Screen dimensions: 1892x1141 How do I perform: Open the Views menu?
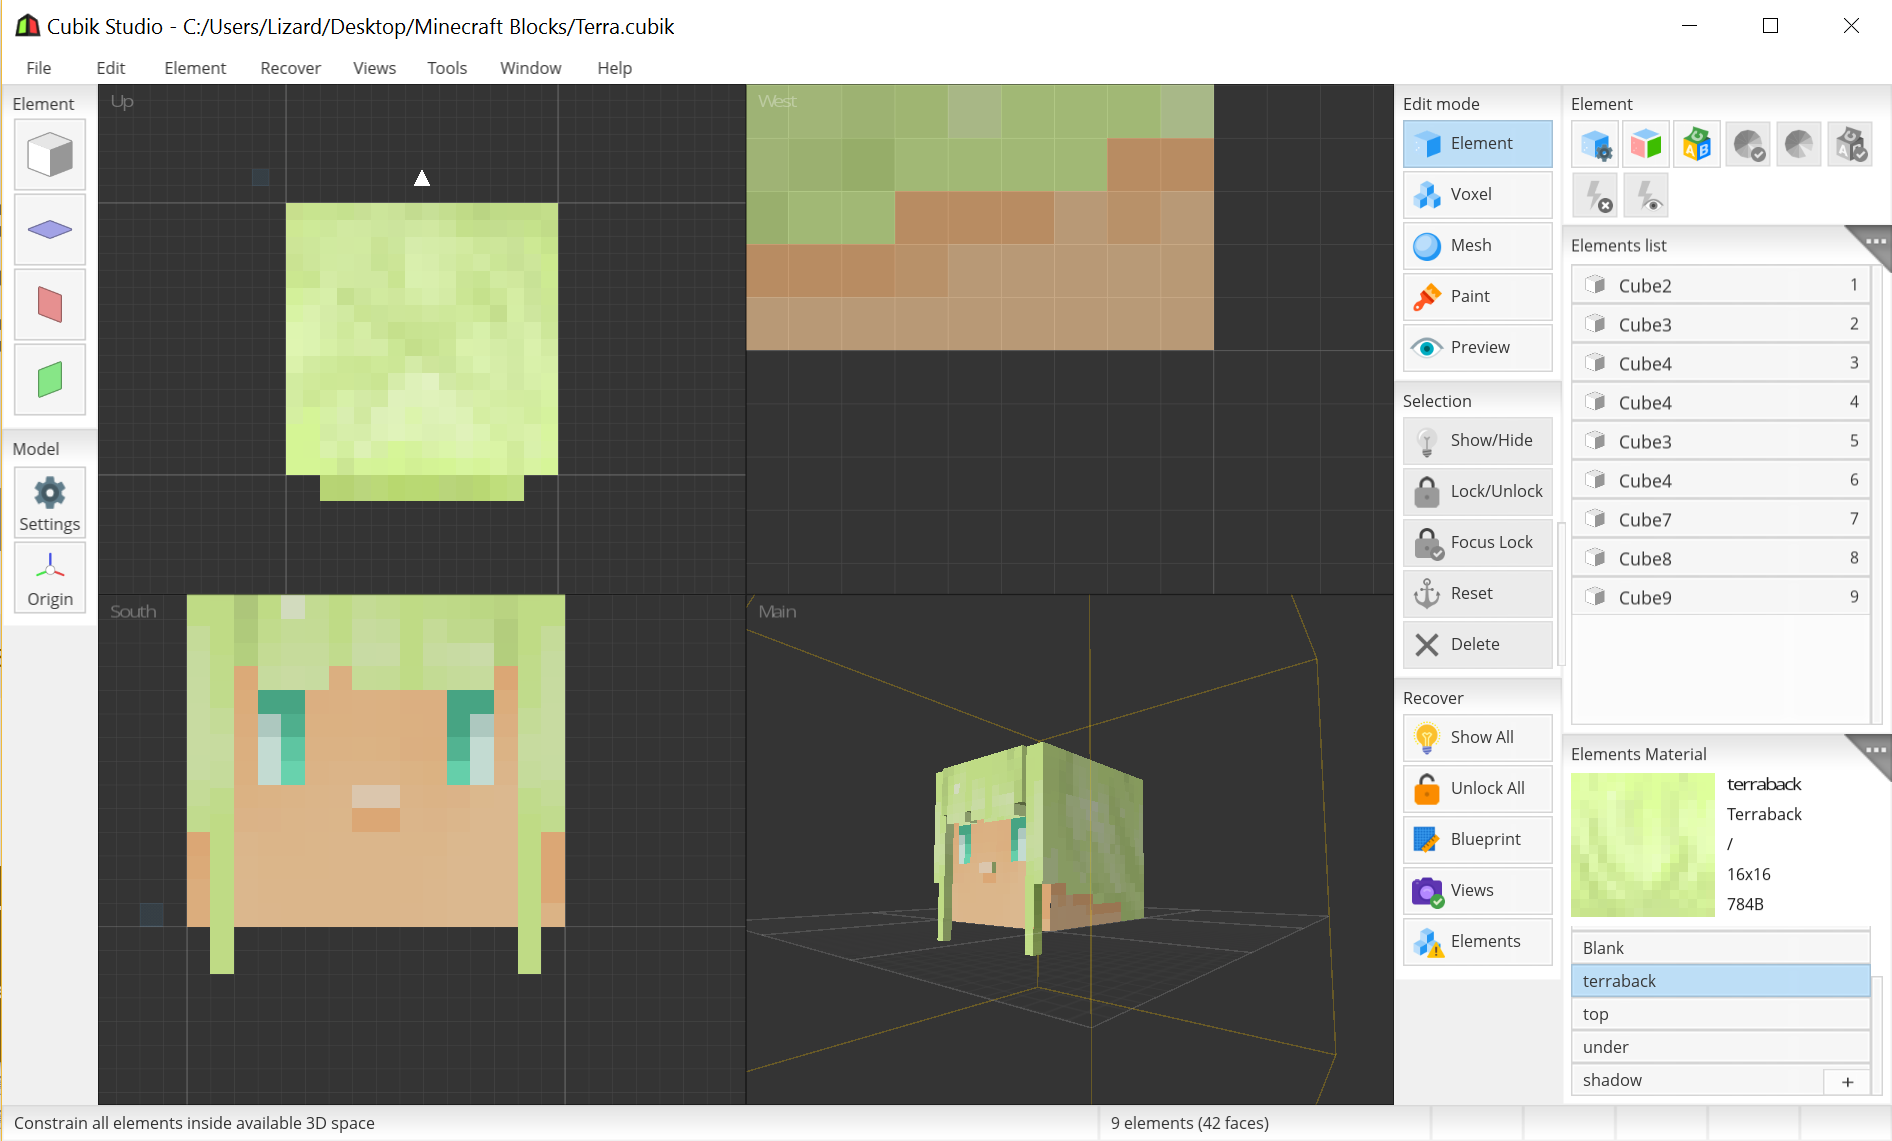pyautogui.click(x=374, y=68)
